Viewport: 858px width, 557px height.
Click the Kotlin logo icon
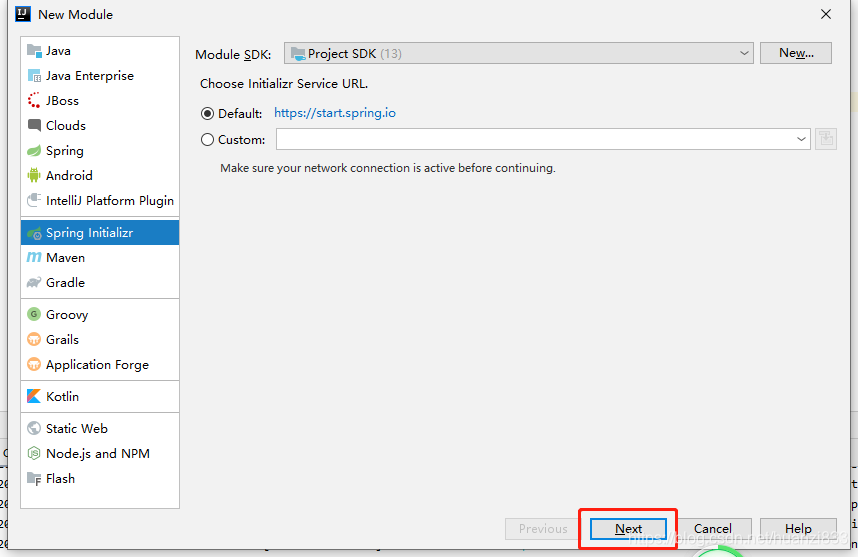(x=34, y=396)
